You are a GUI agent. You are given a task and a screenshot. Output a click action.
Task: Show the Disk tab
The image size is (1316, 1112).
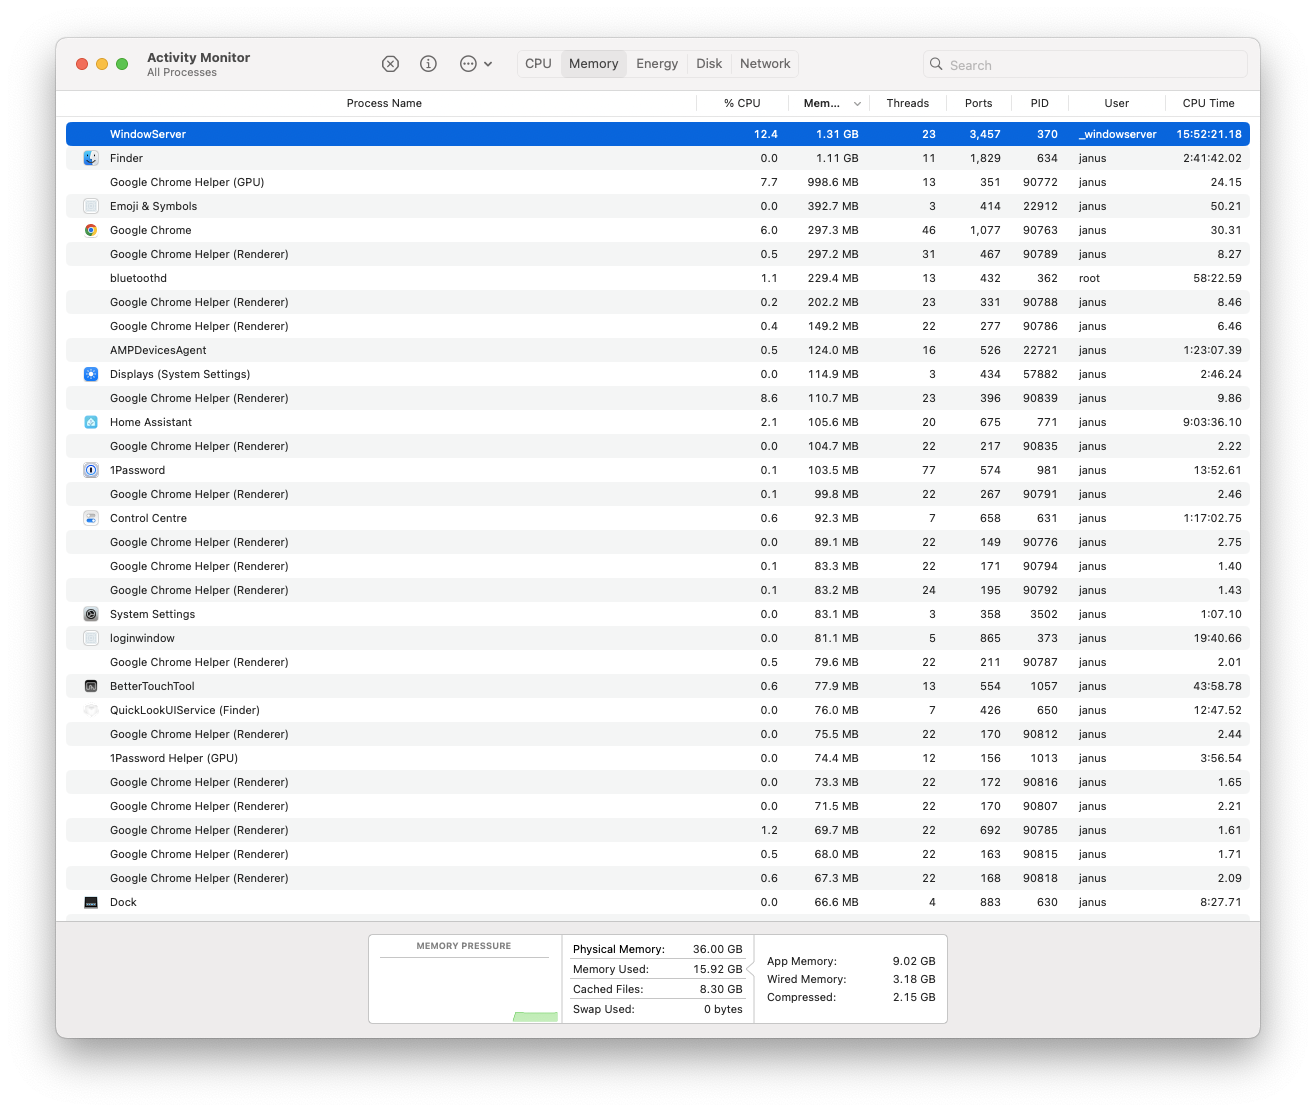click(709, 64)
